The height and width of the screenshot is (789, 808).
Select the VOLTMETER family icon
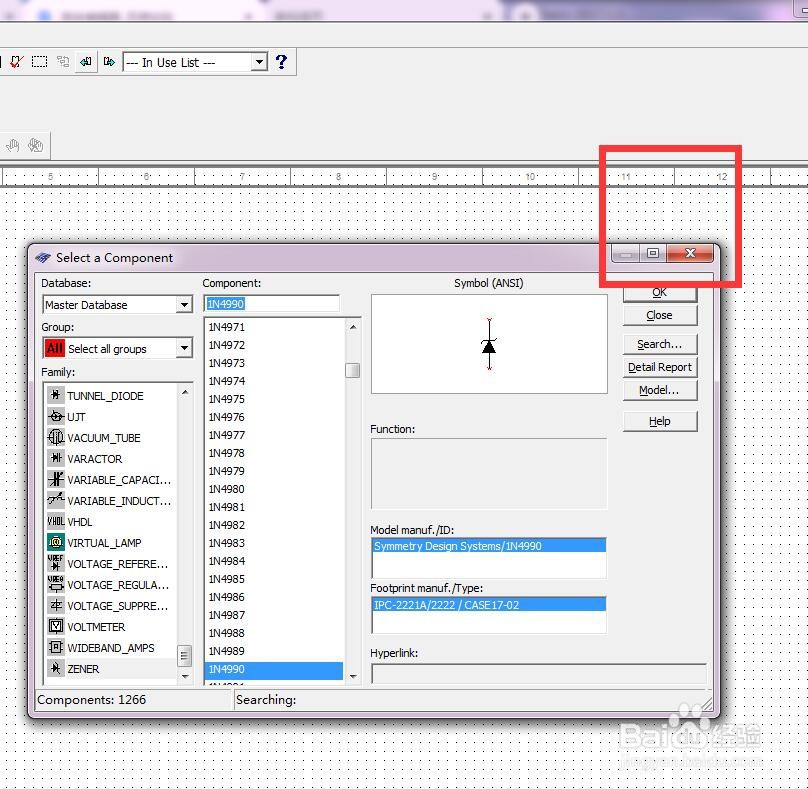coord(56,627)
